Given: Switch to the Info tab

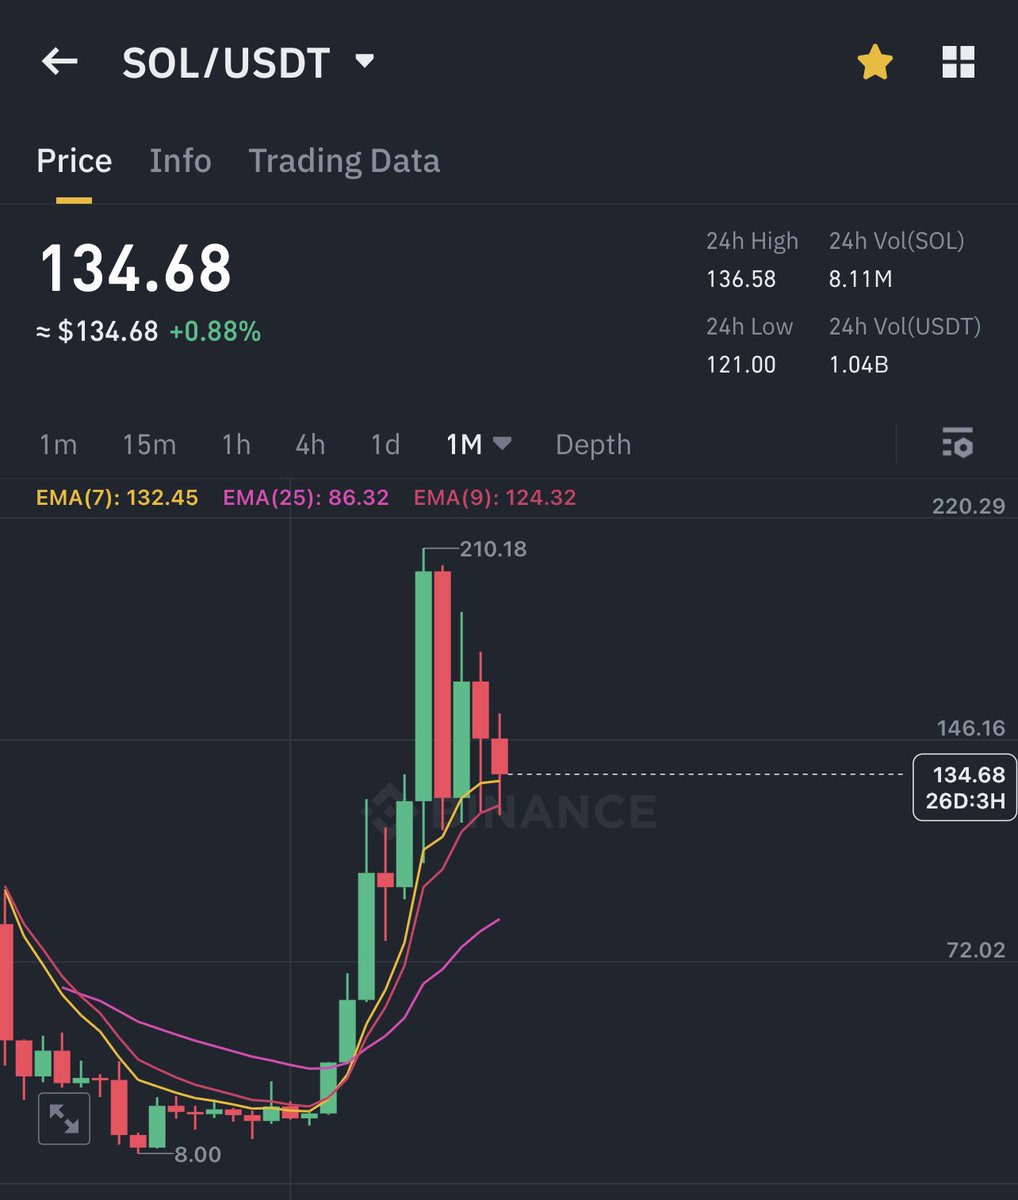Looking at the screenshot, I should [180, 161].
